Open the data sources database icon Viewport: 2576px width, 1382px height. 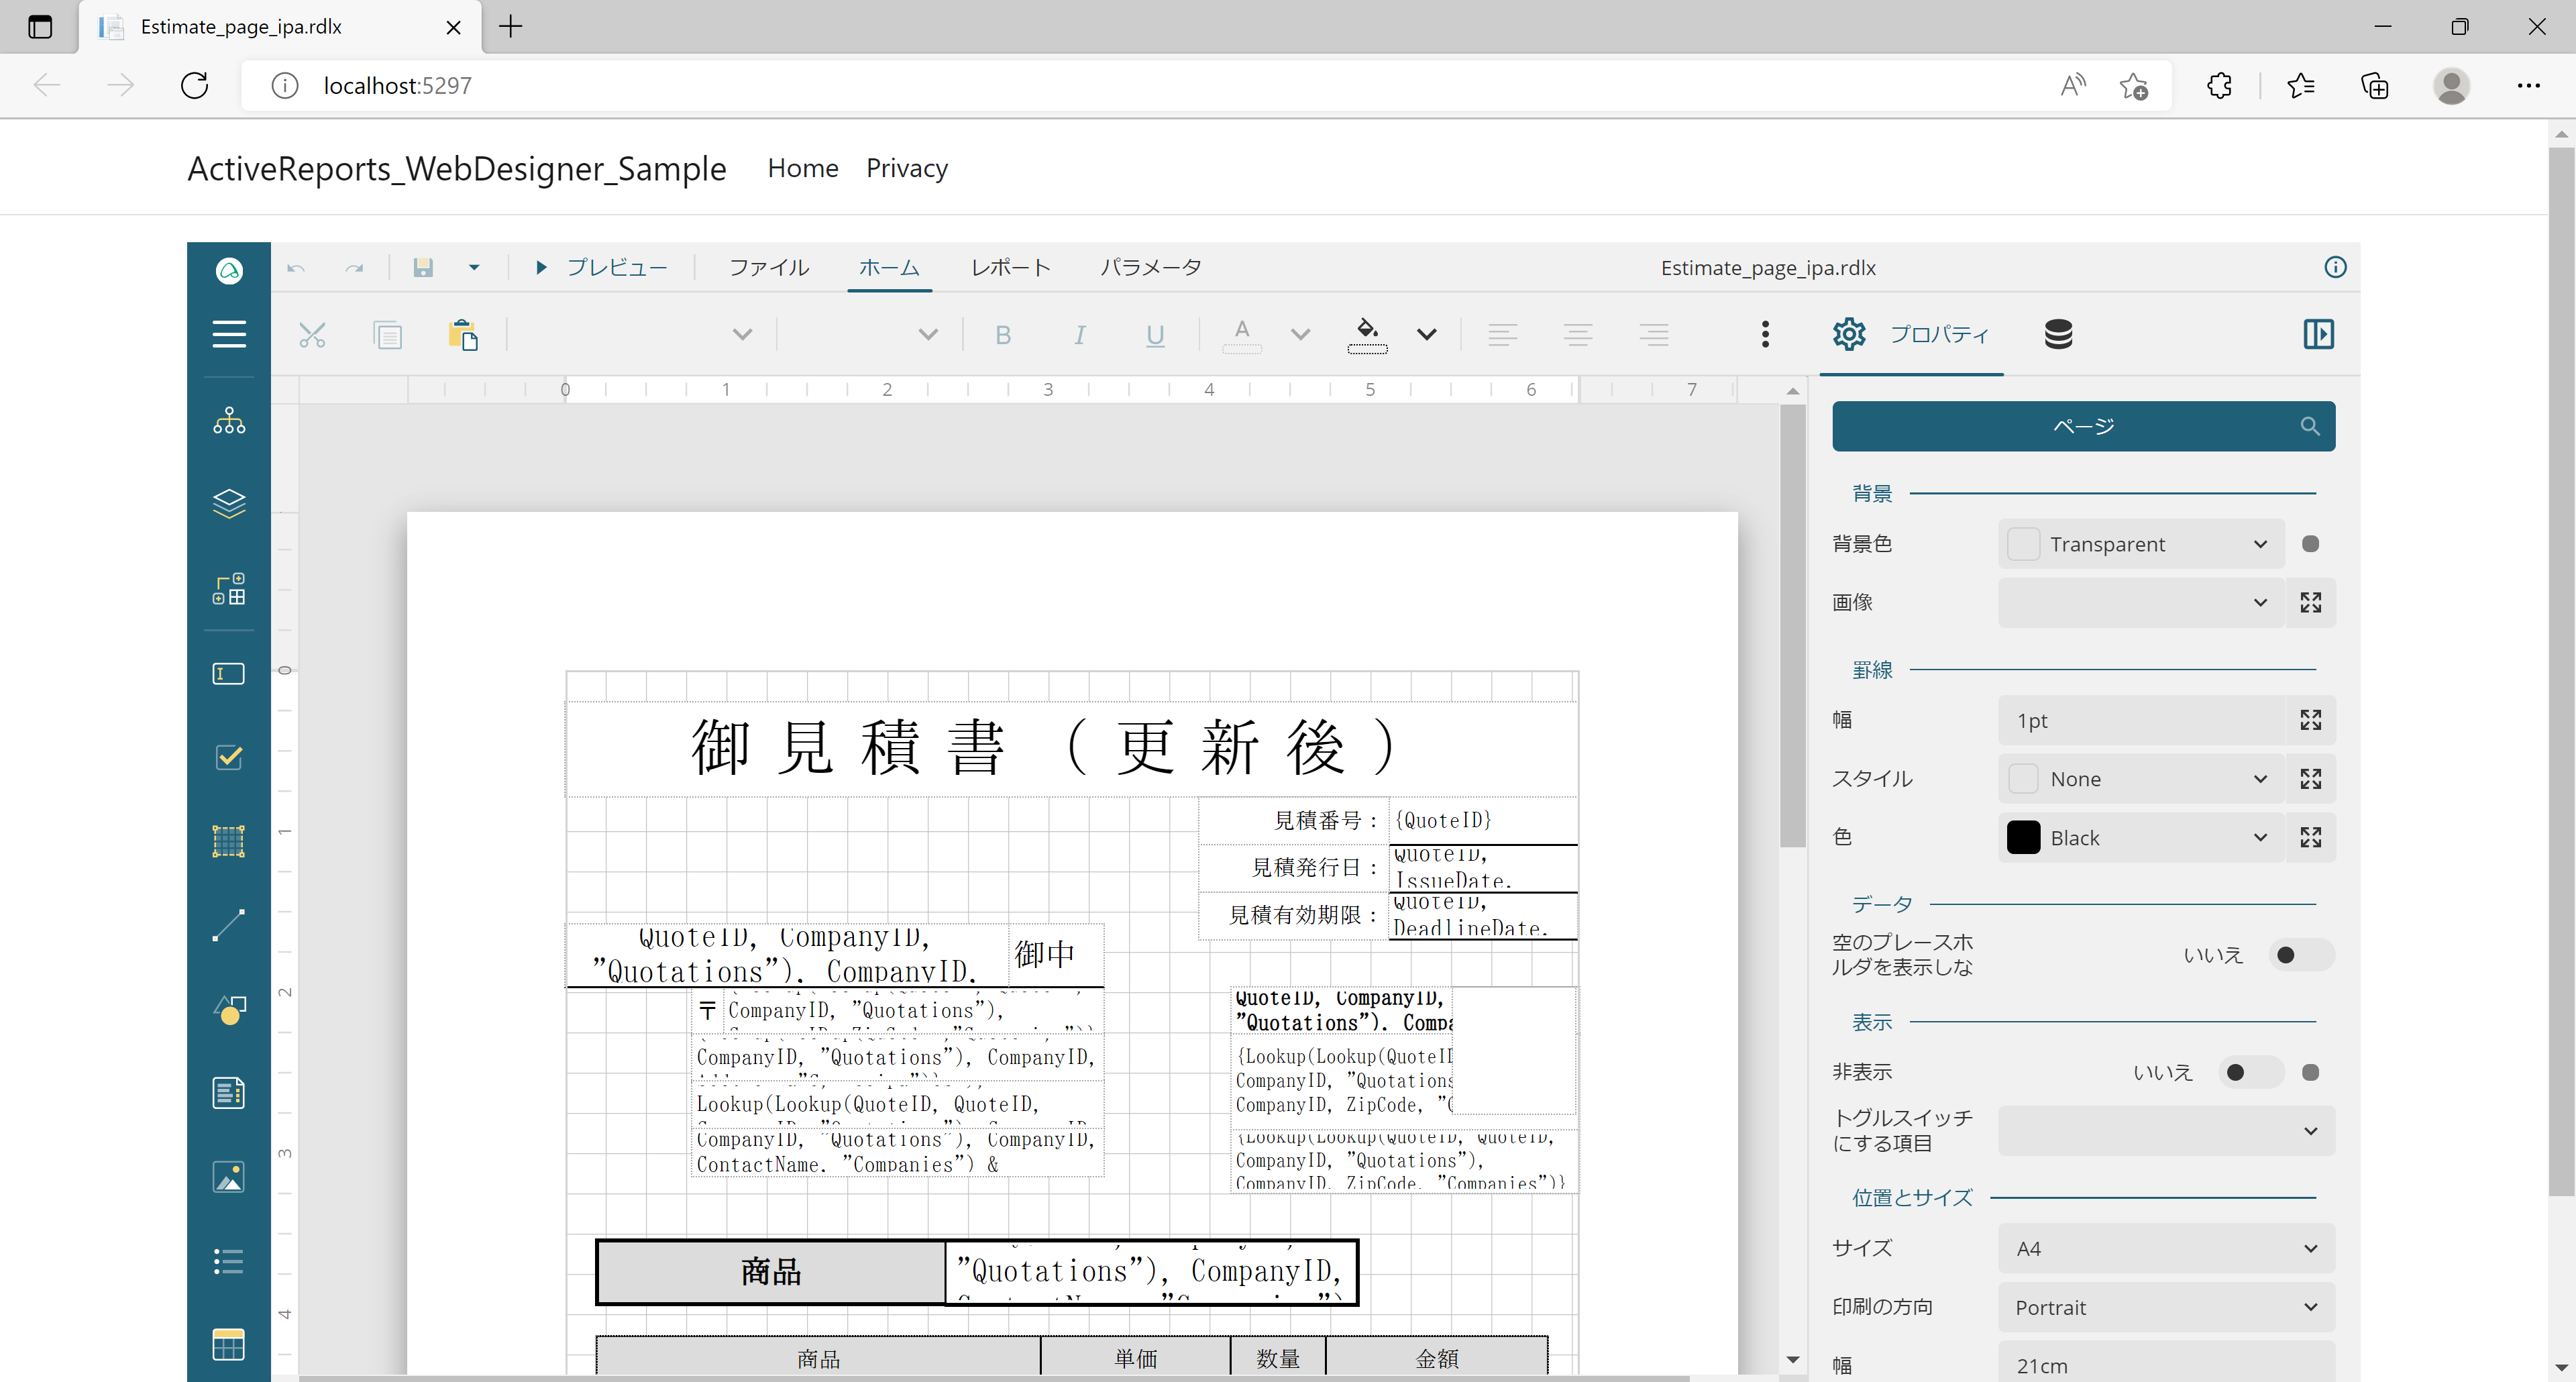click(2059, 334)
